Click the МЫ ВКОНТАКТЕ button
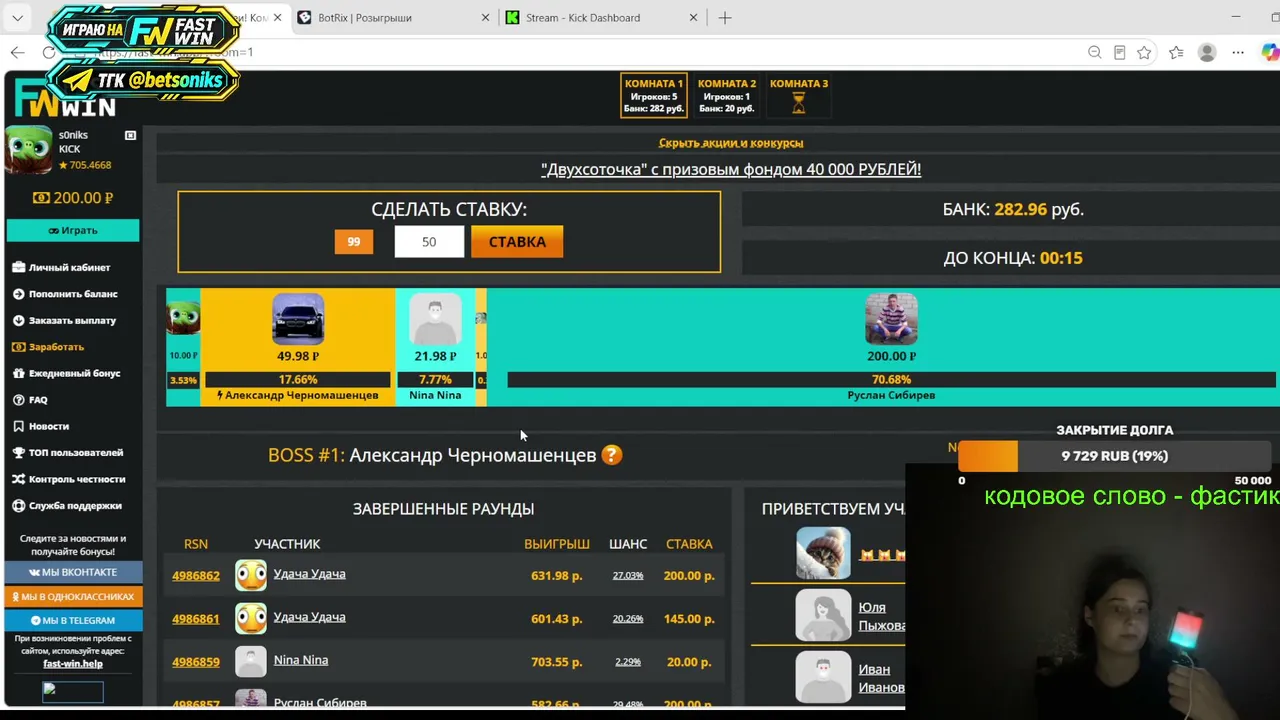Viewport: 1280px width, 720px height. pos(73,572)
